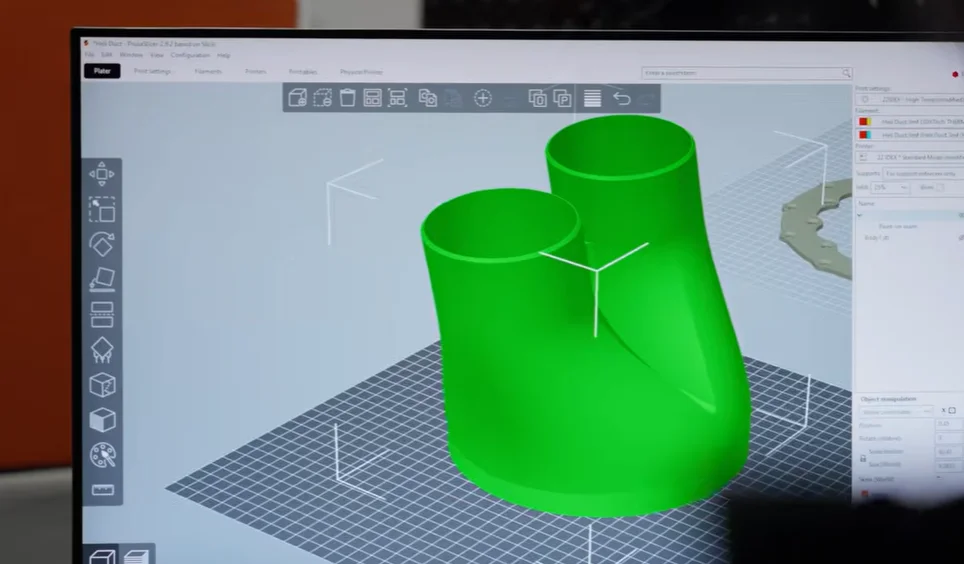Viewport: 964px width, 564px height.
Task: Click the Add instance plus icon
Action: click(x=483, y=97)
